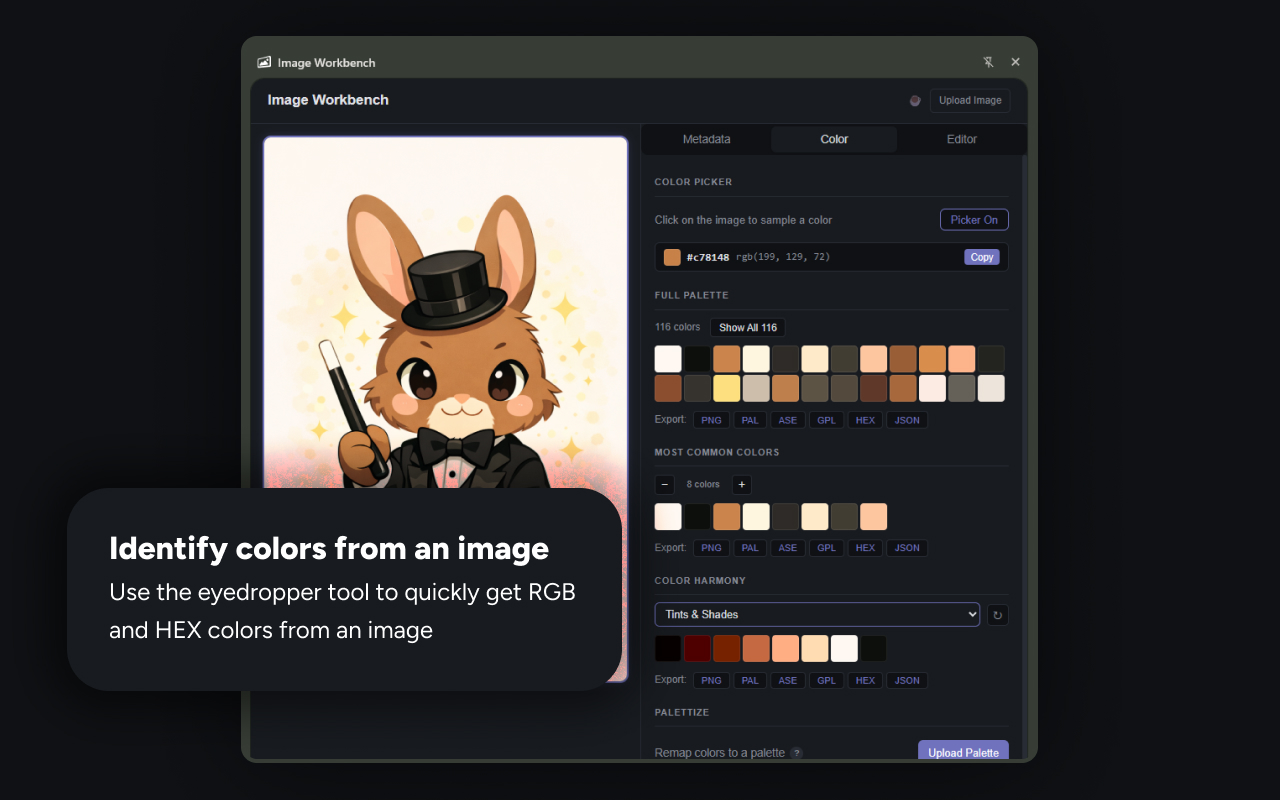1280x800 pixels.
Task: Increase the most common colors count
Action: pyautogui.click(x=741, y=484)
